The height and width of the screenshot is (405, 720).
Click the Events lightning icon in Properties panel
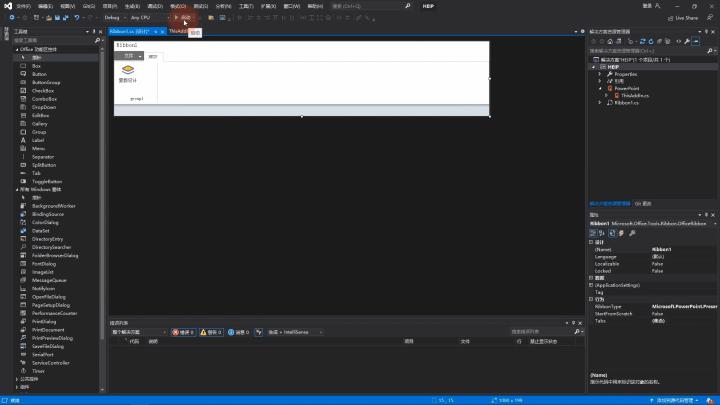(622, 233)
